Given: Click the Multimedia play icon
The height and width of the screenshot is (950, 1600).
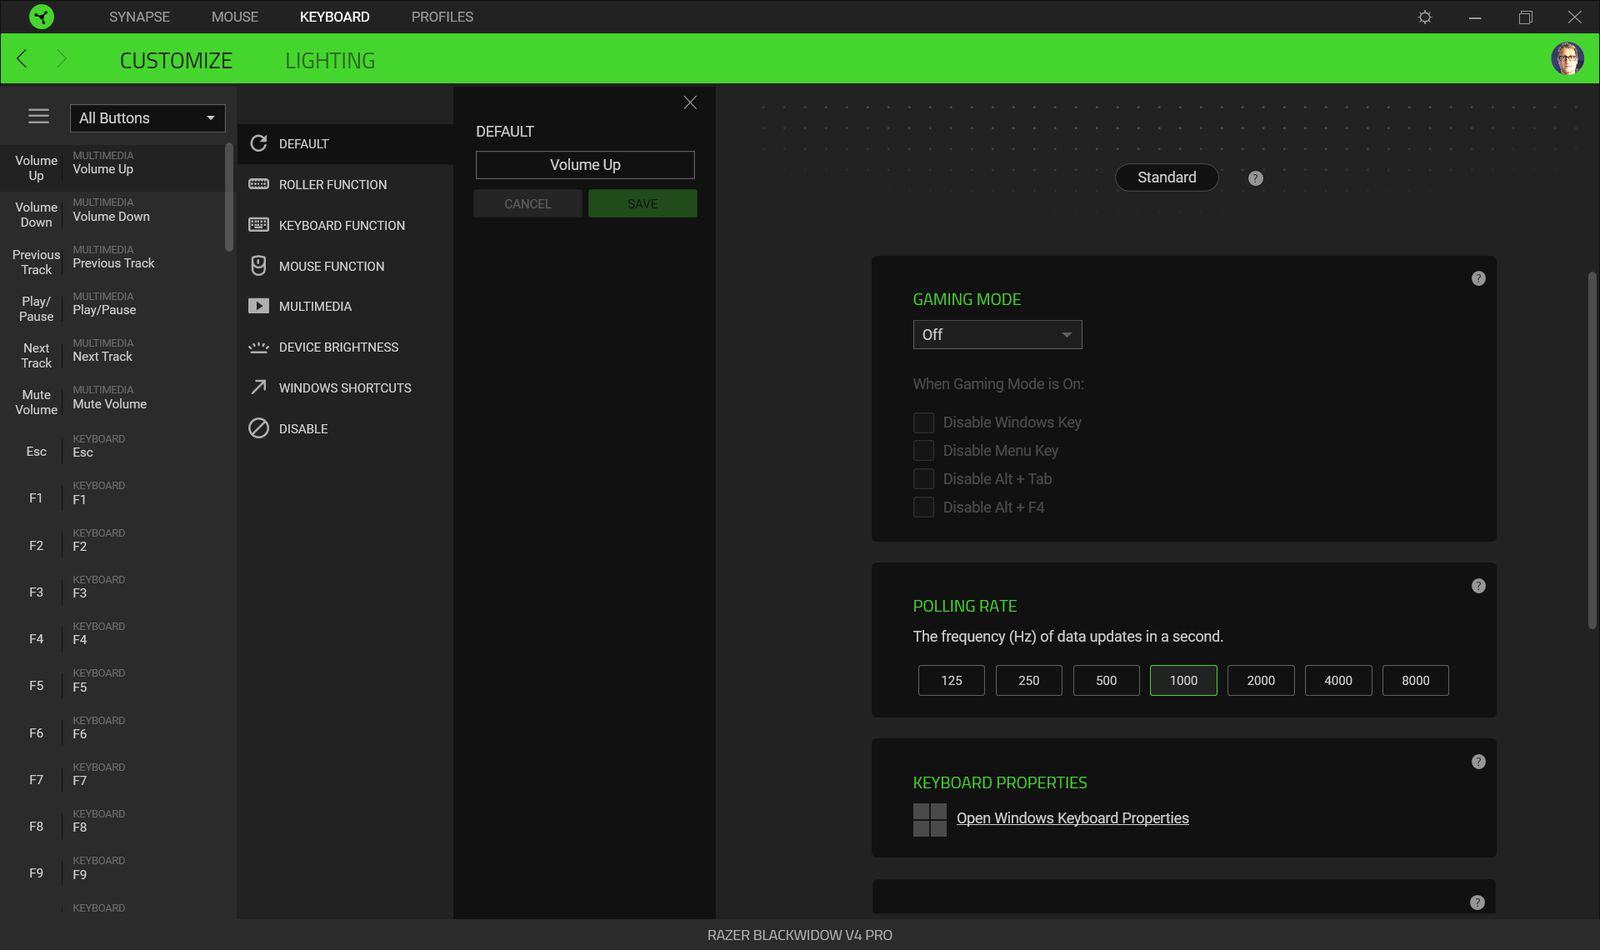Looking at the screenshot, I should (258, 306).
